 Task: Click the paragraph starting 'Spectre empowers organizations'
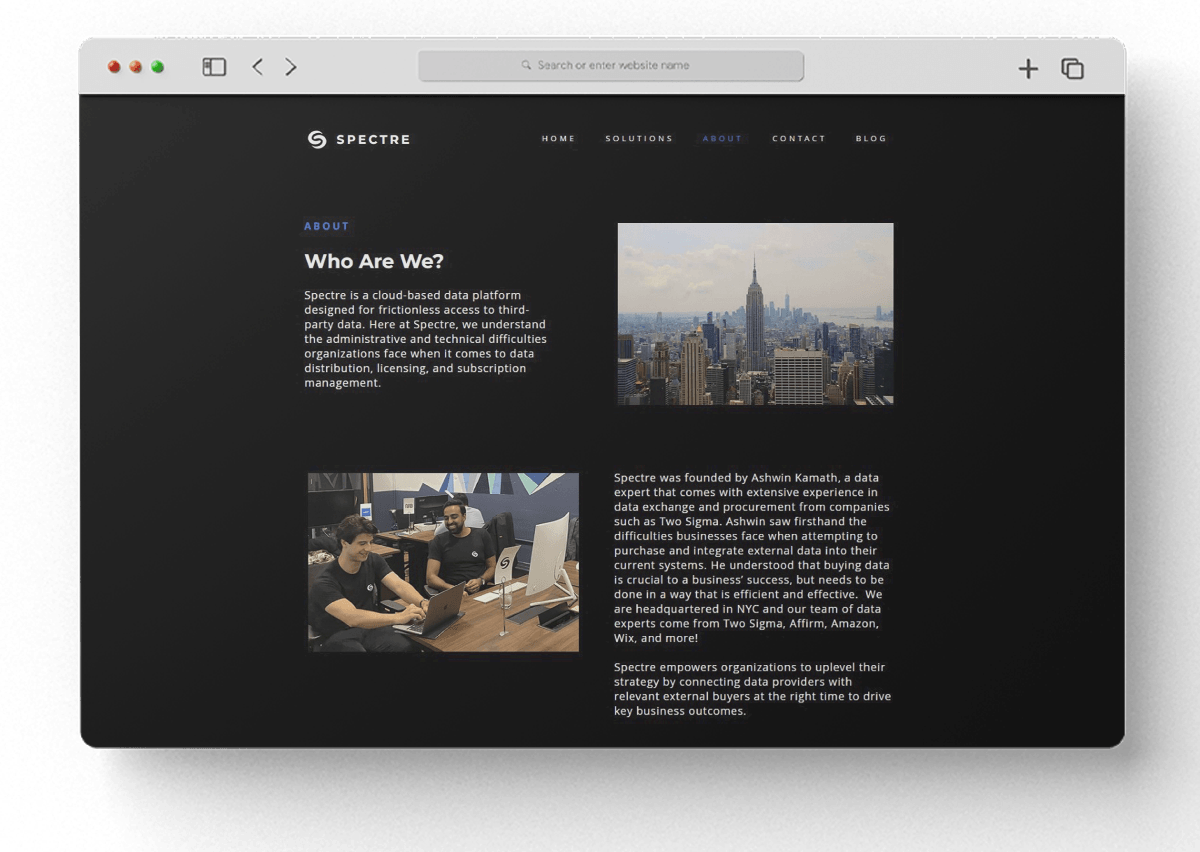[752, 689]
